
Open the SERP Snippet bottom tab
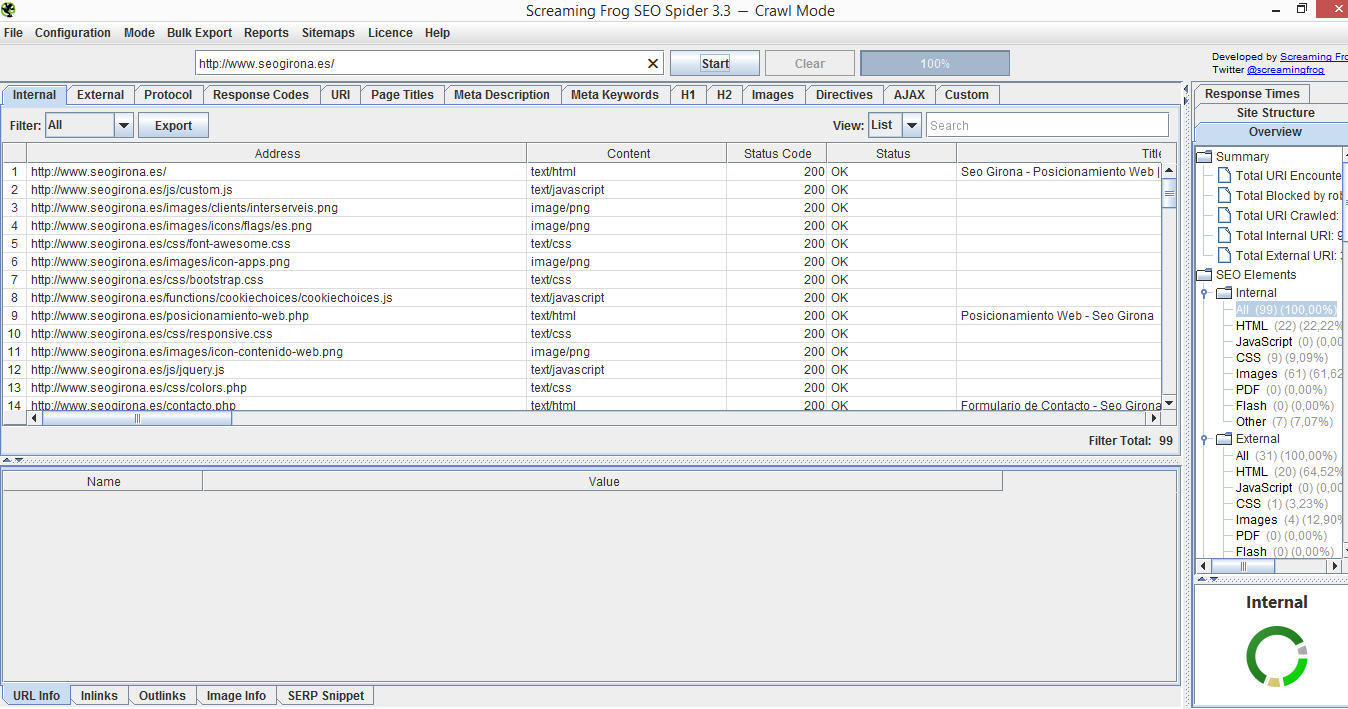point(326,695)
